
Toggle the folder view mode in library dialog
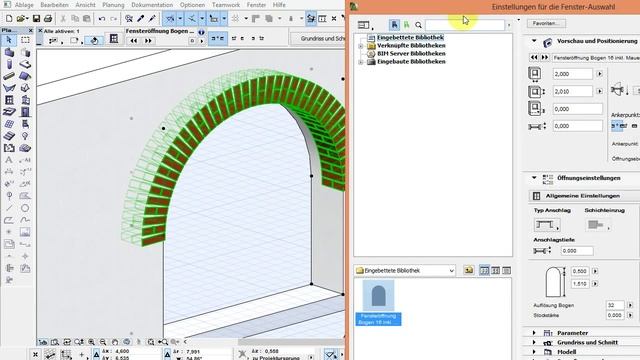[394, 25]
